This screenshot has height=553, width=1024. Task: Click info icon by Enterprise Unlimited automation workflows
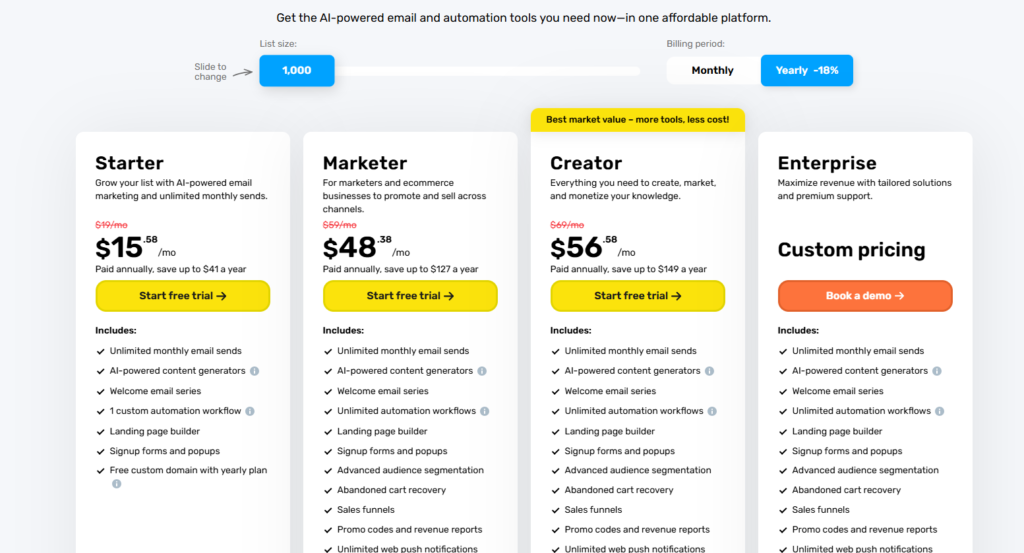point(940,411)
